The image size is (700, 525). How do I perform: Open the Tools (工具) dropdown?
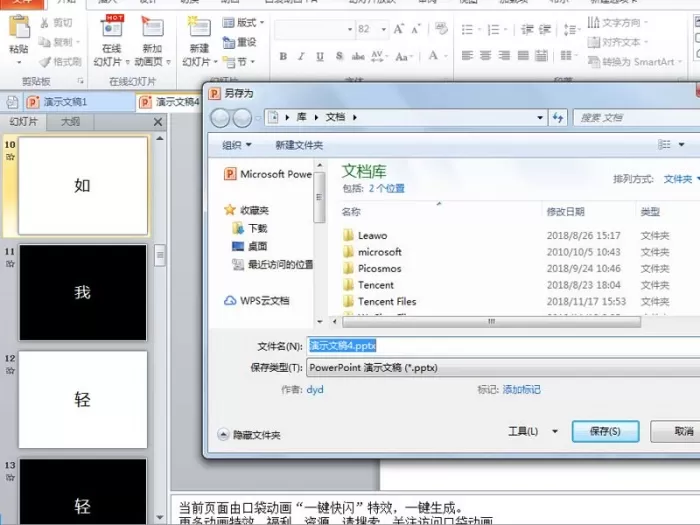point(533,431)
